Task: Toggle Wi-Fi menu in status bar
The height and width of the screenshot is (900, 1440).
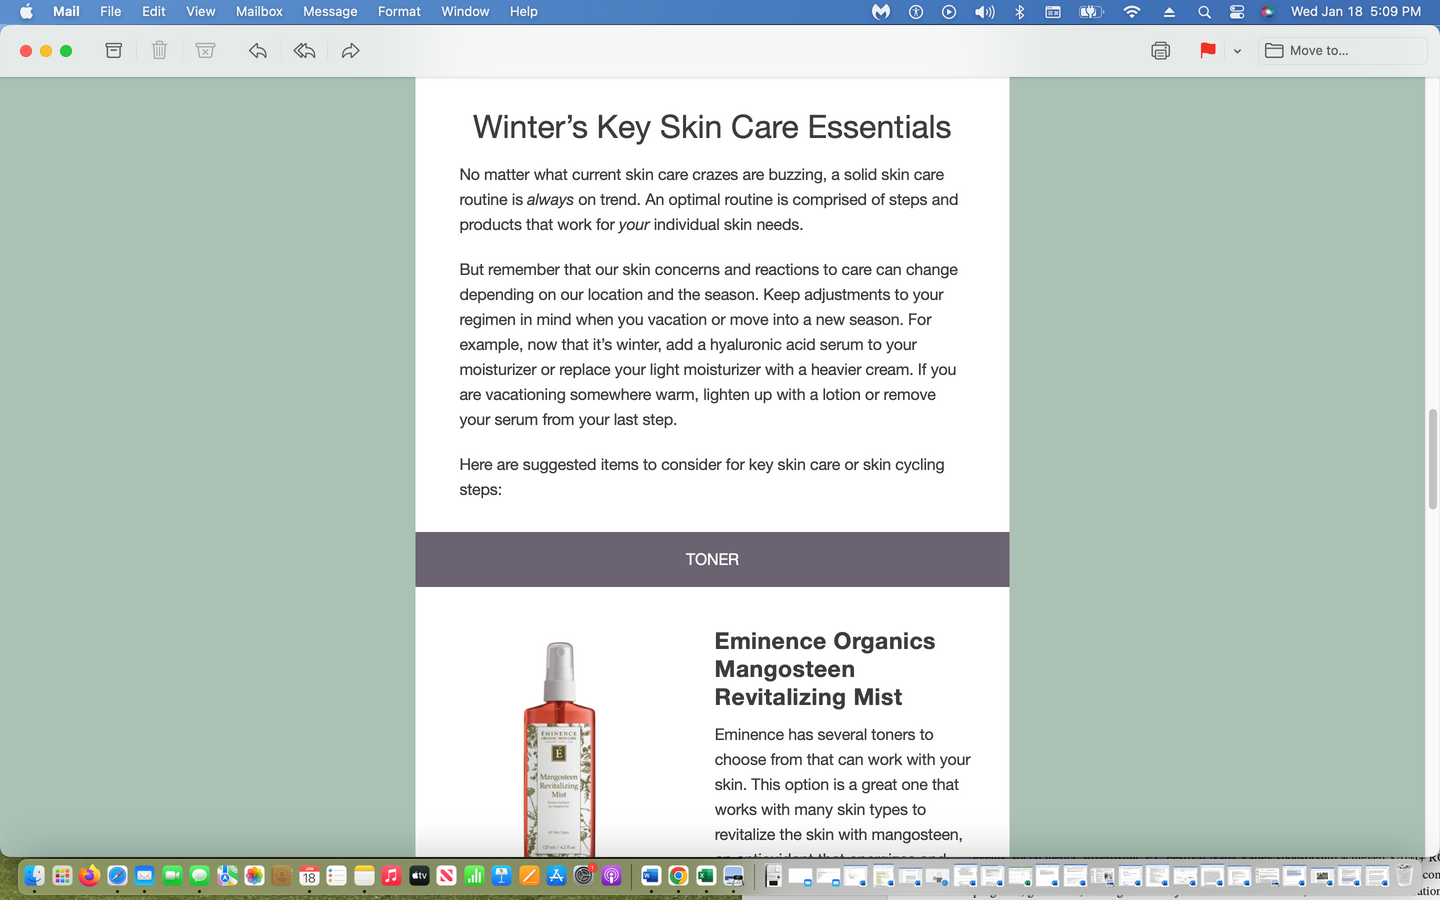Action: (x=1132, y=12)
